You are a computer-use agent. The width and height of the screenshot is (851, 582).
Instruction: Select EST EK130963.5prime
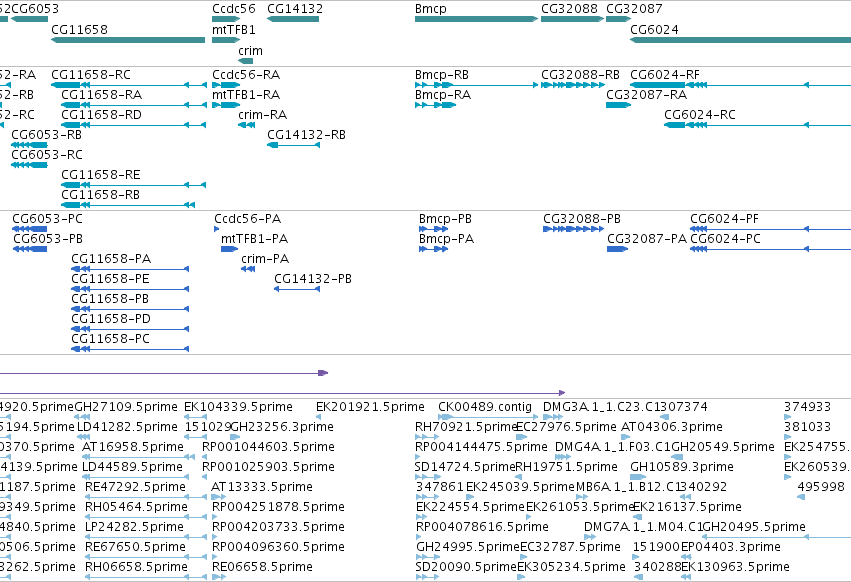tap(686, 577)
